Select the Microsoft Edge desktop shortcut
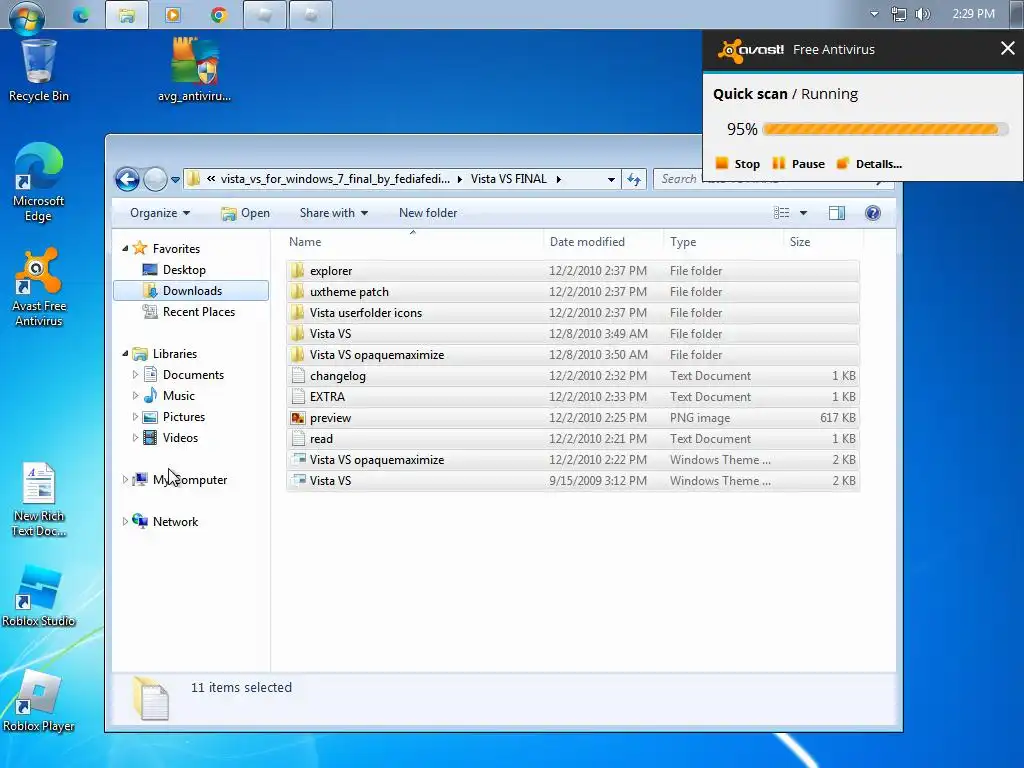Viewport: 1024px width, 768px height. 39,182
